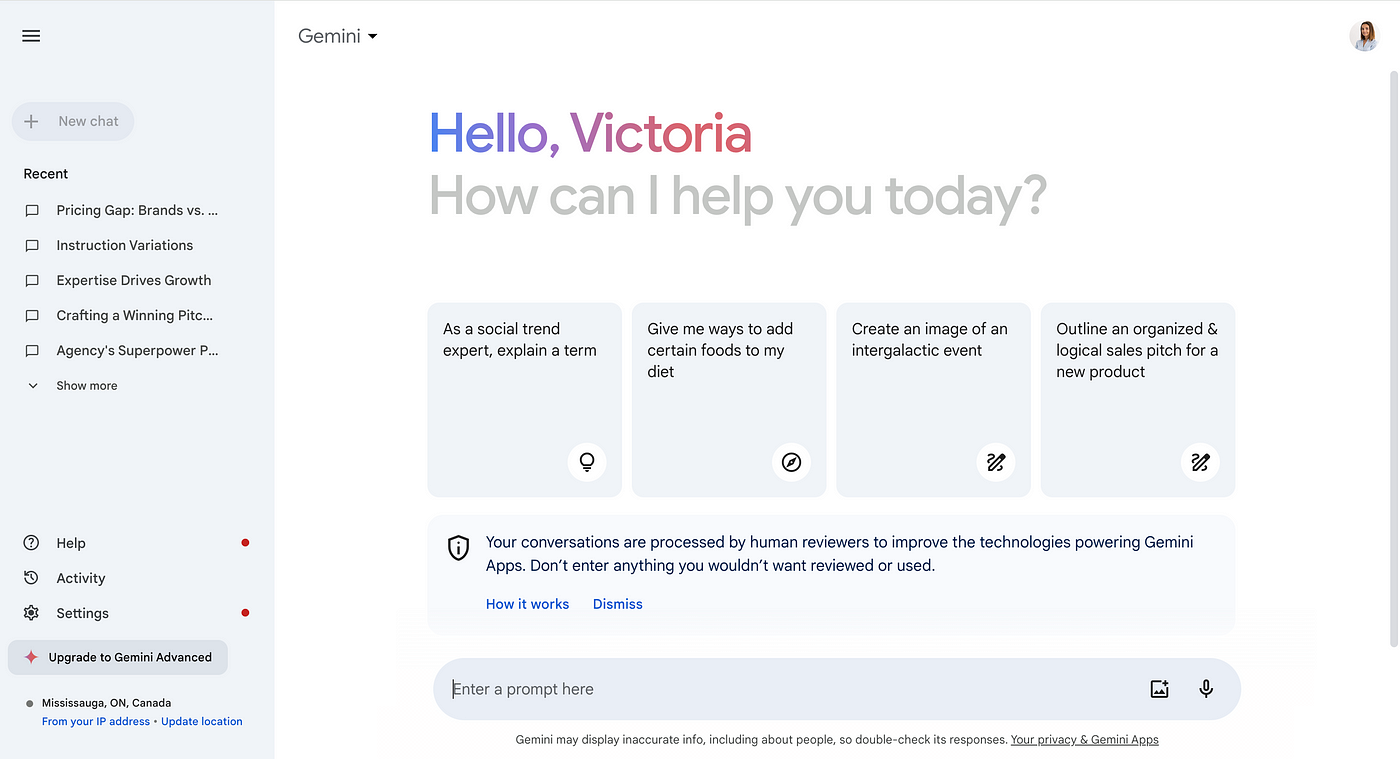Open Help in the sidebar
The image size is (1400, 759).
point(70,543)
